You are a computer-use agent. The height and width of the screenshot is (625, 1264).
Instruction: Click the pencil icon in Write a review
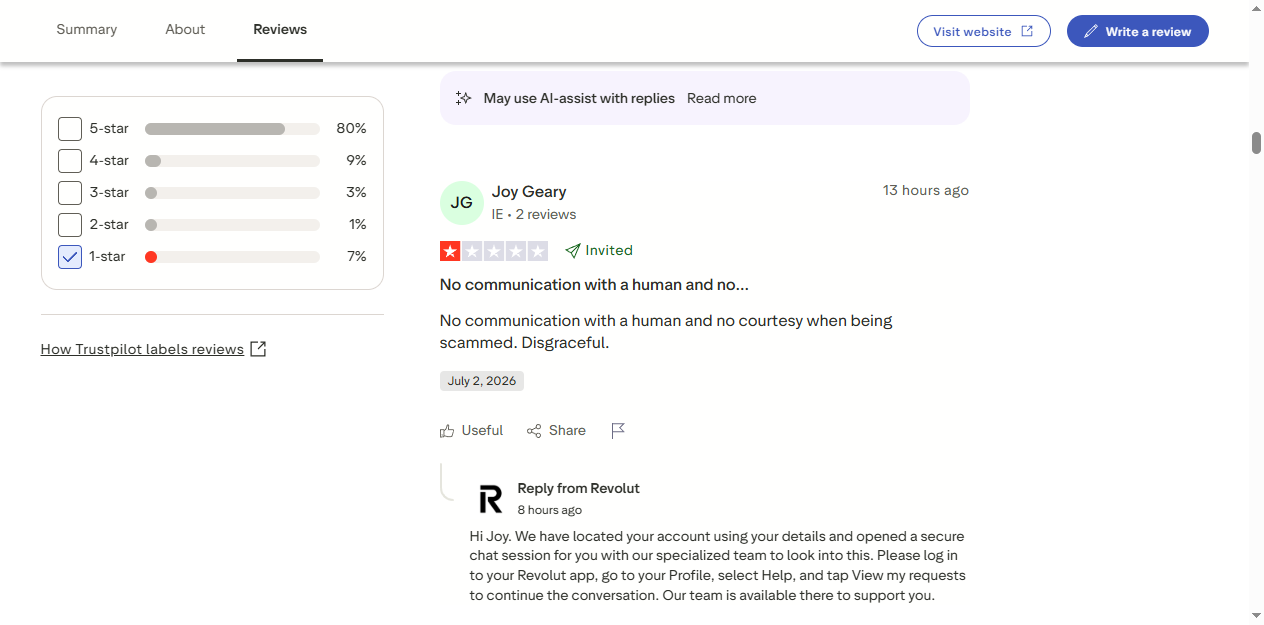tap(1091, 31)
